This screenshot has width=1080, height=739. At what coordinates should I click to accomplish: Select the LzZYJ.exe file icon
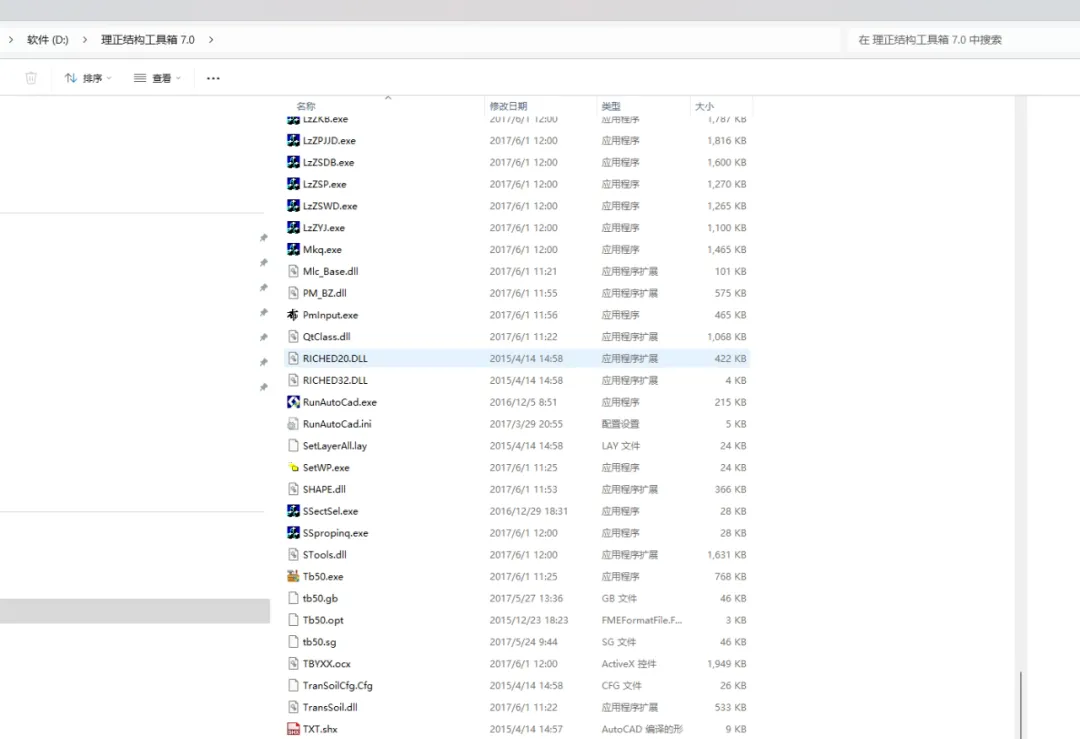point(293,228)
